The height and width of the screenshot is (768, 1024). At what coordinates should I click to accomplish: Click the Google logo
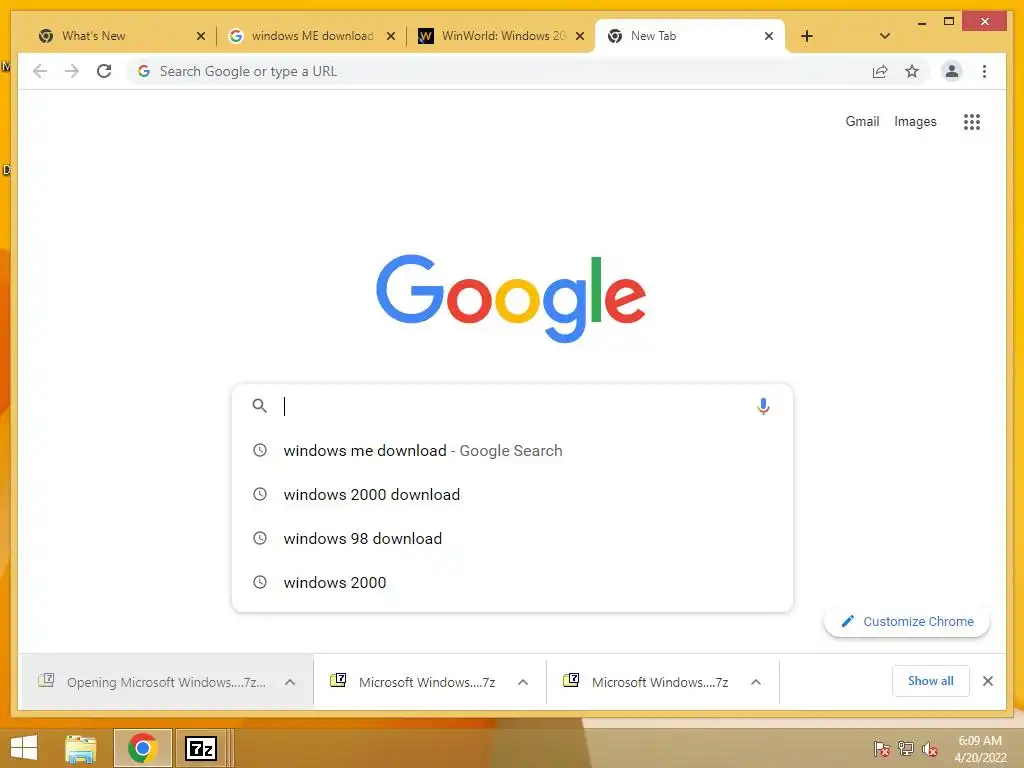pyautogui.click(x=511, y=298)
